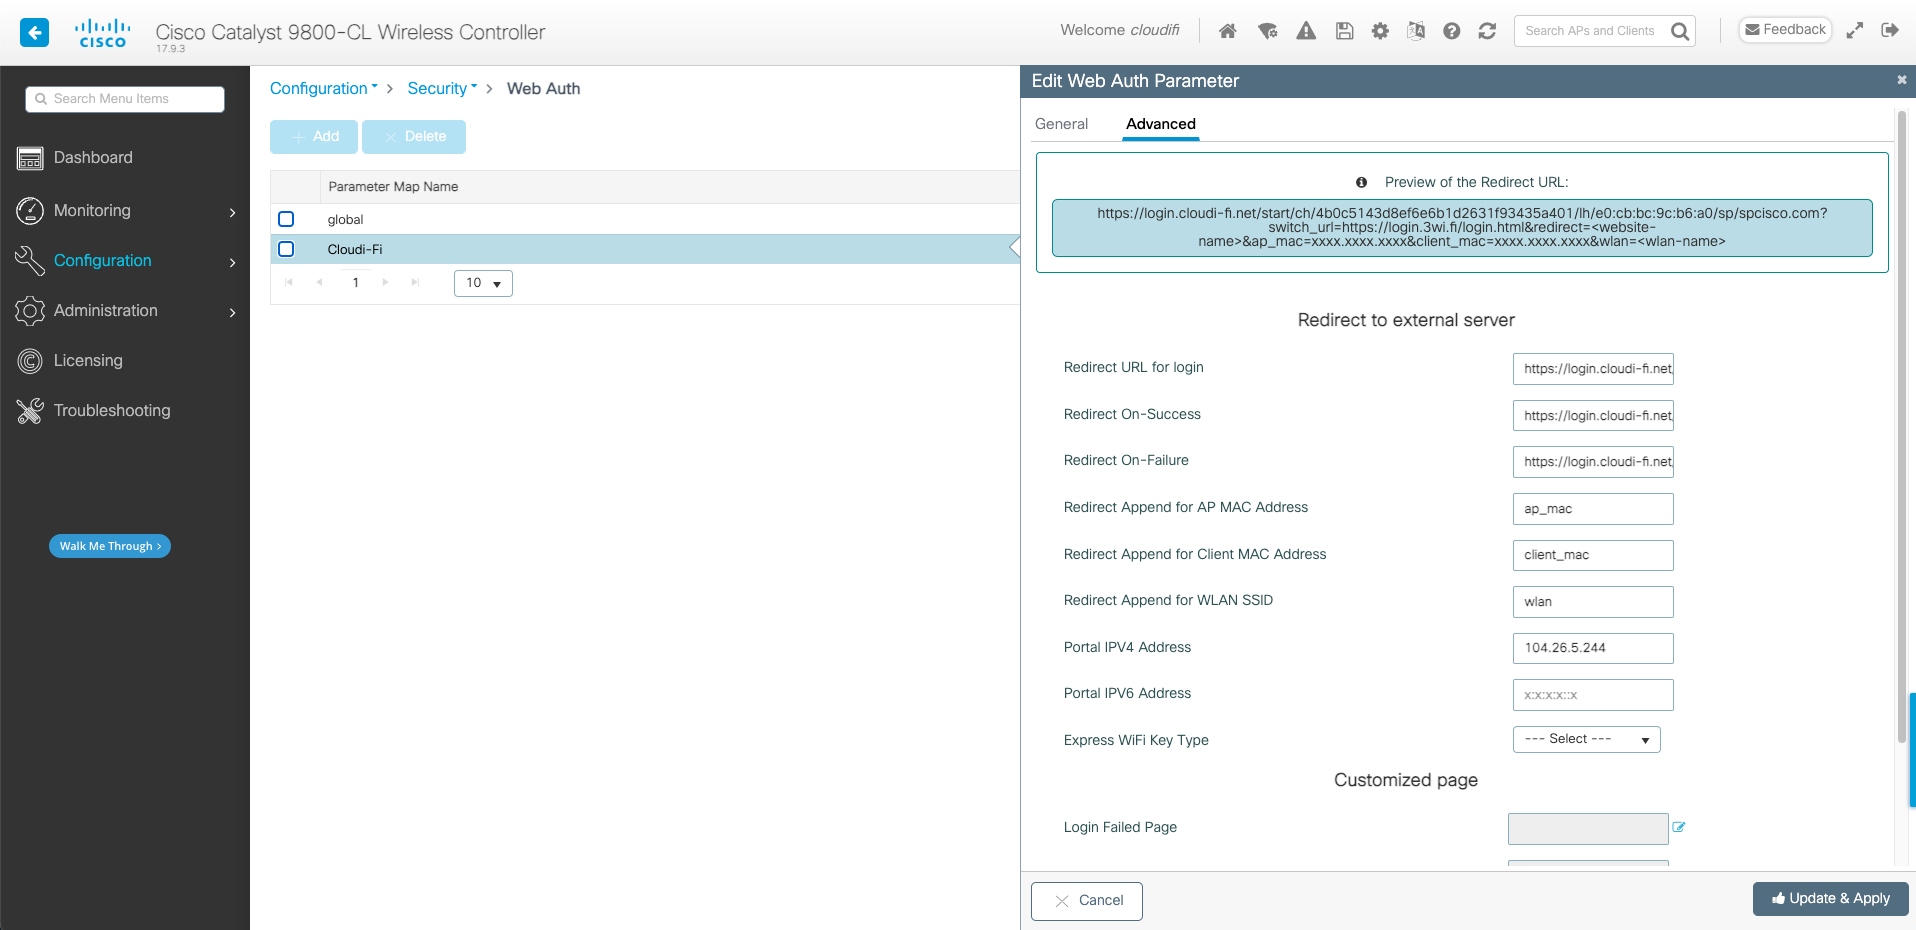Open Troubleshooting from the sidebar
Screen dimensions: 1916x930
coord(112,411)
